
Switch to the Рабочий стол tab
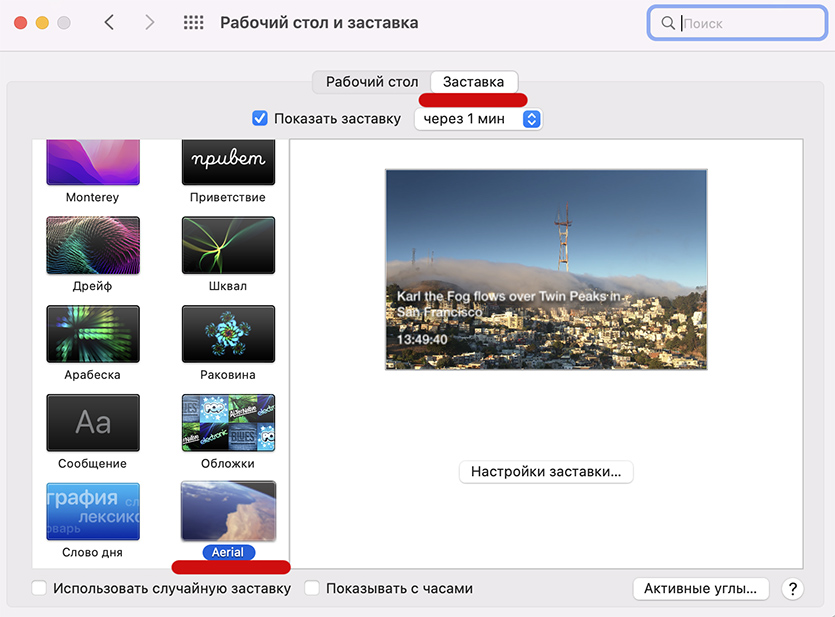[x=372, y=82]
